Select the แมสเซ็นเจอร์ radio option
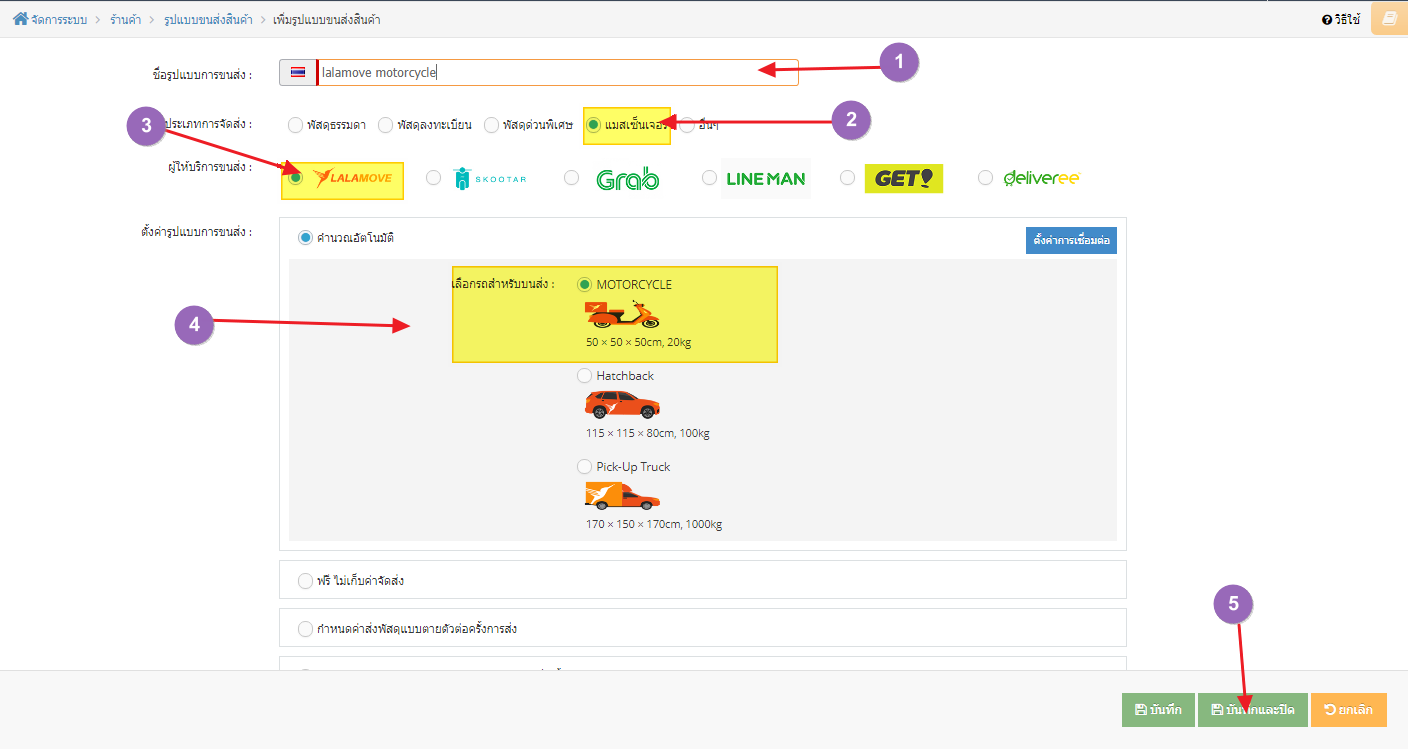 coord(594,125)
